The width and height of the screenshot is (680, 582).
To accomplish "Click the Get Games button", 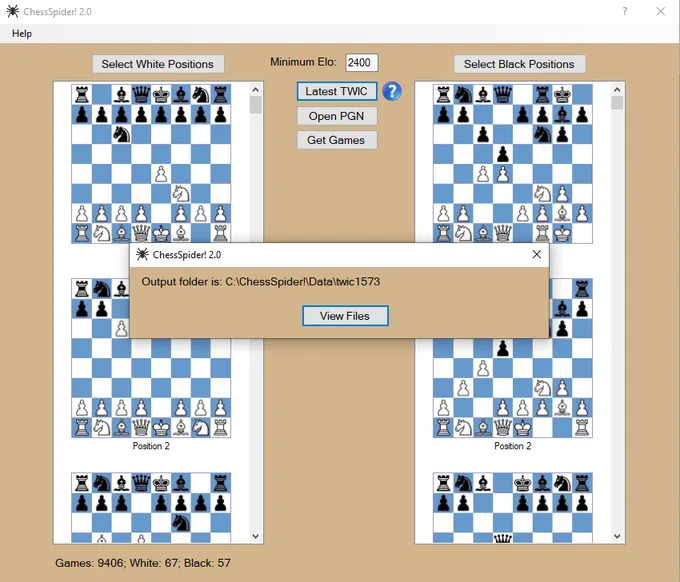I will tap(337, 140).
